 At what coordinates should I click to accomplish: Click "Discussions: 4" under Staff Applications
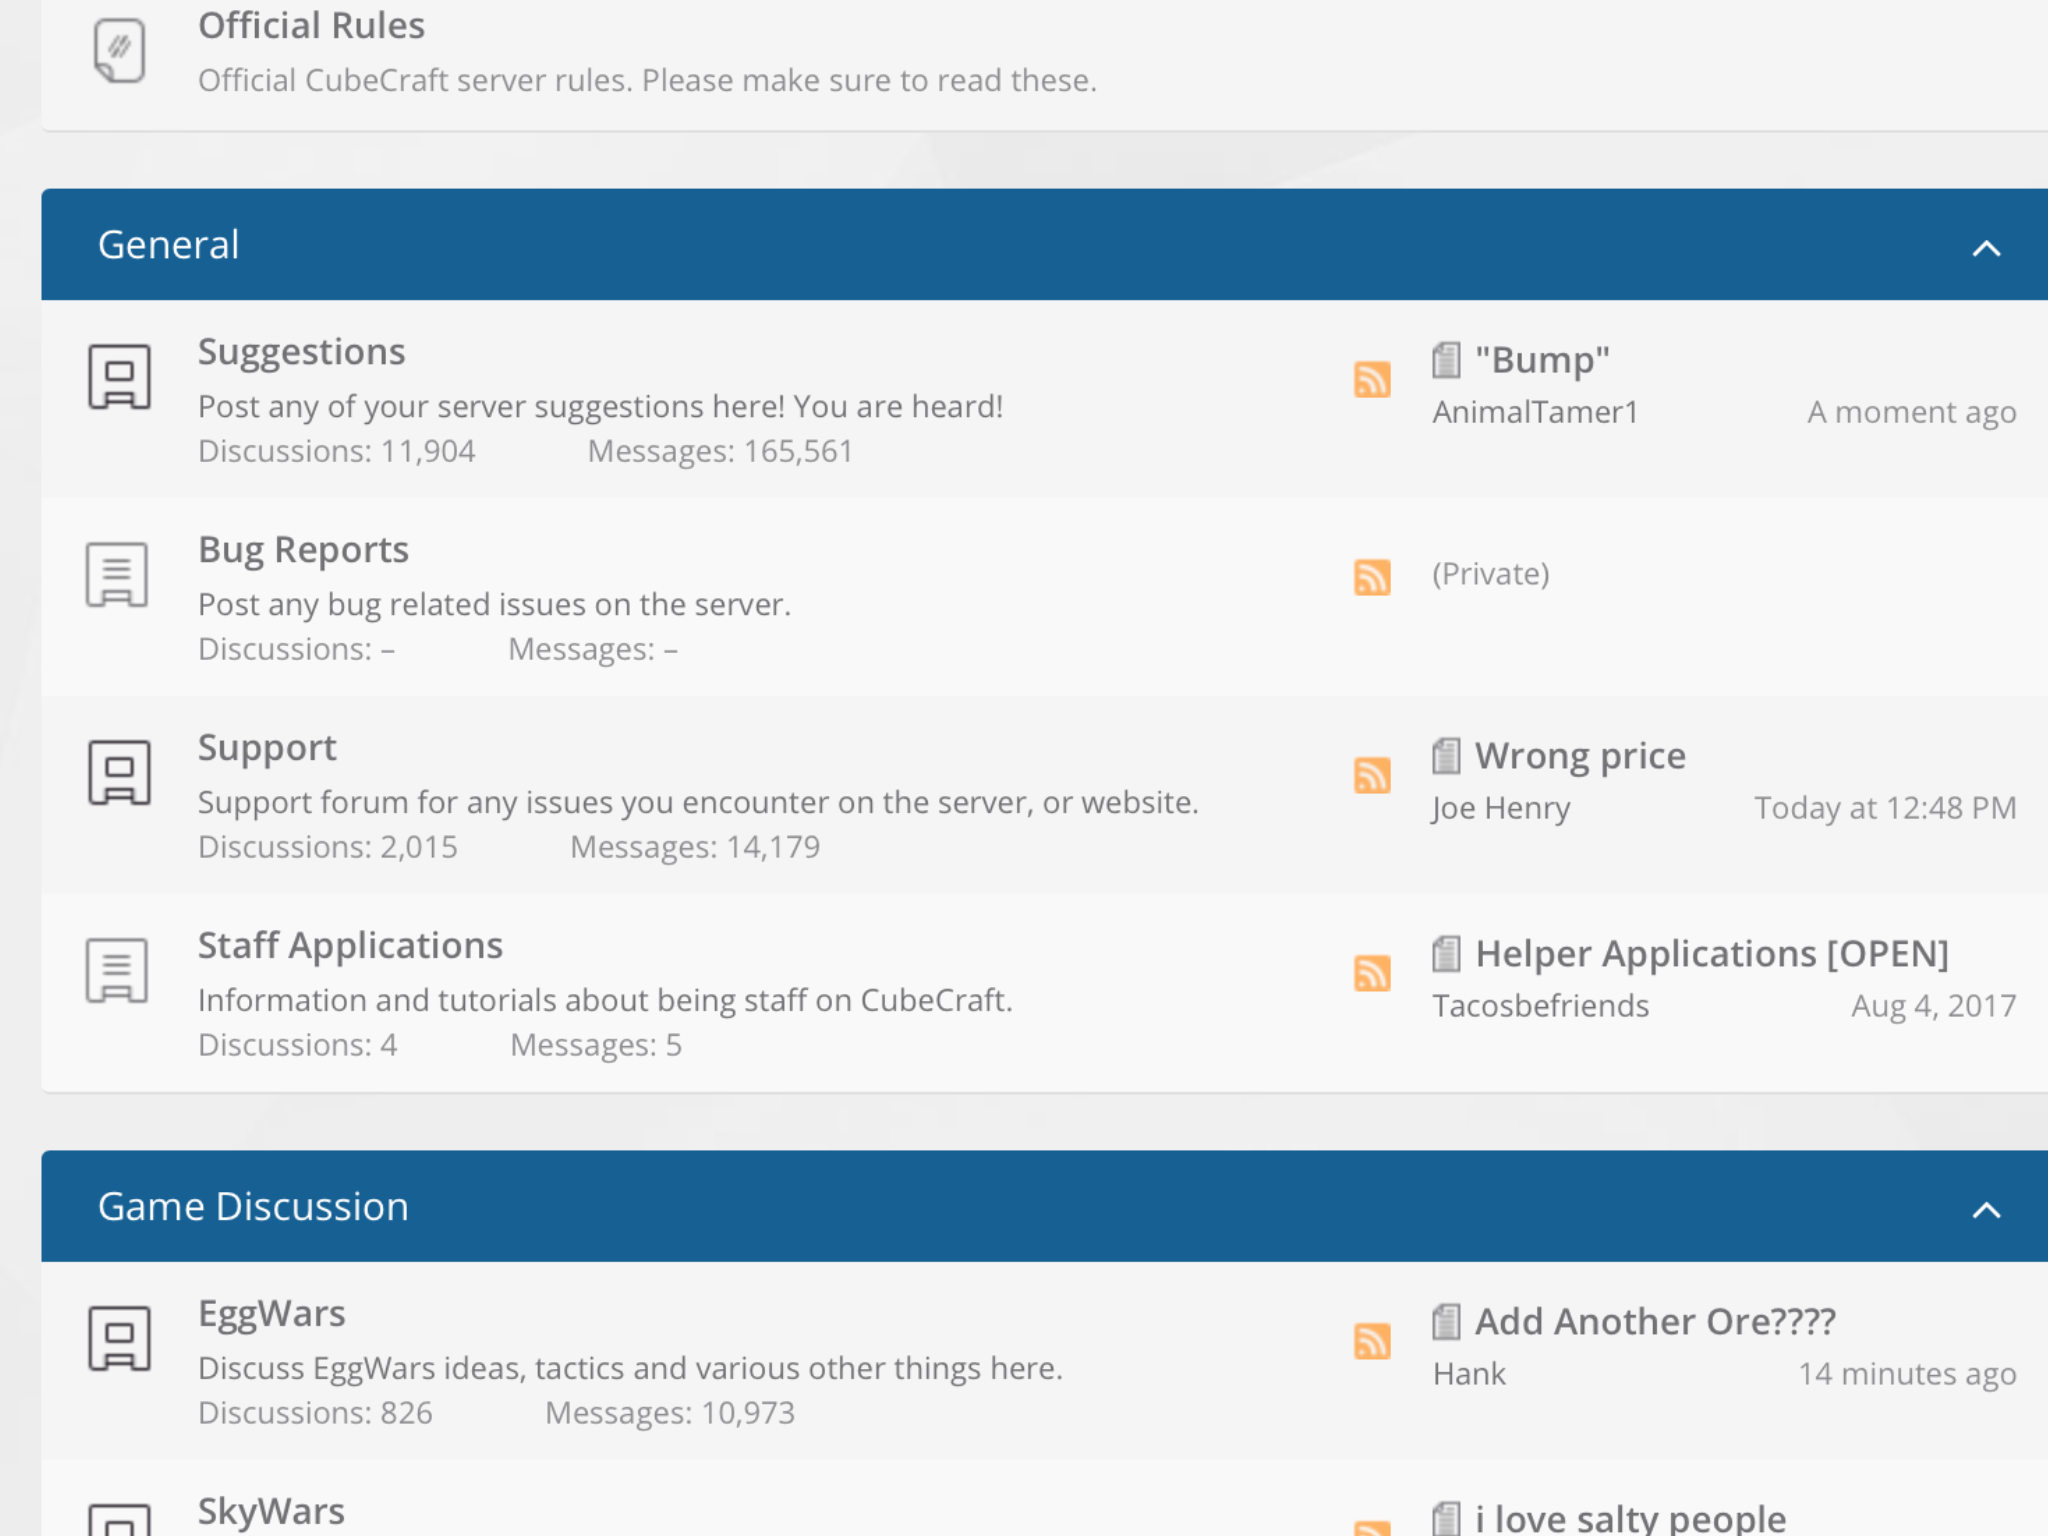297,1046
